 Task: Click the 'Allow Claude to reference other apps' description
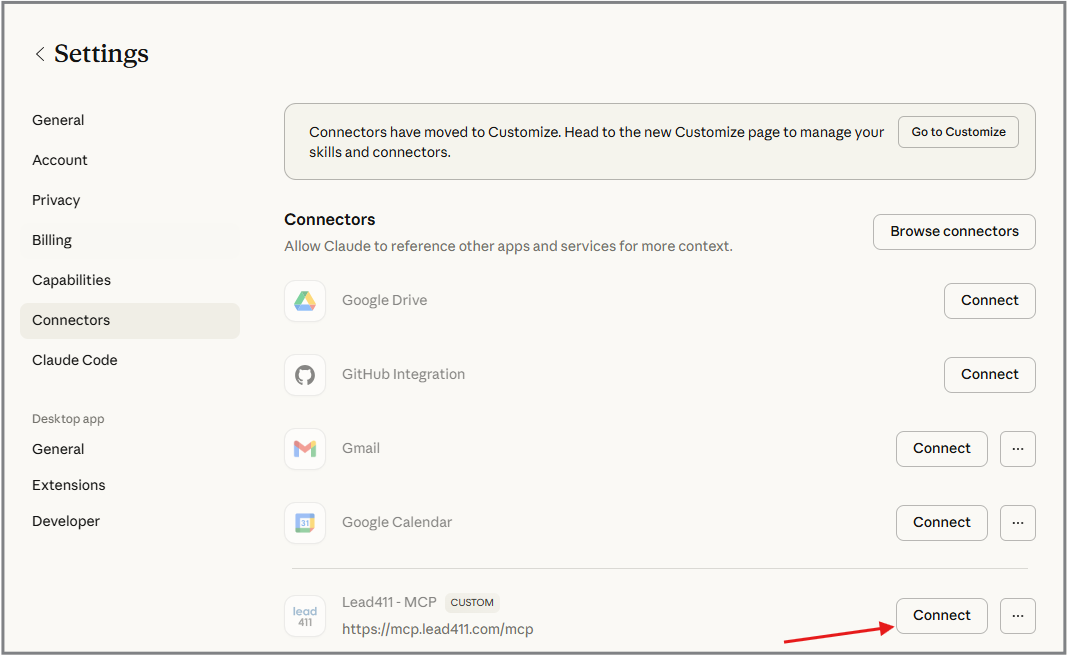point(508,246)
